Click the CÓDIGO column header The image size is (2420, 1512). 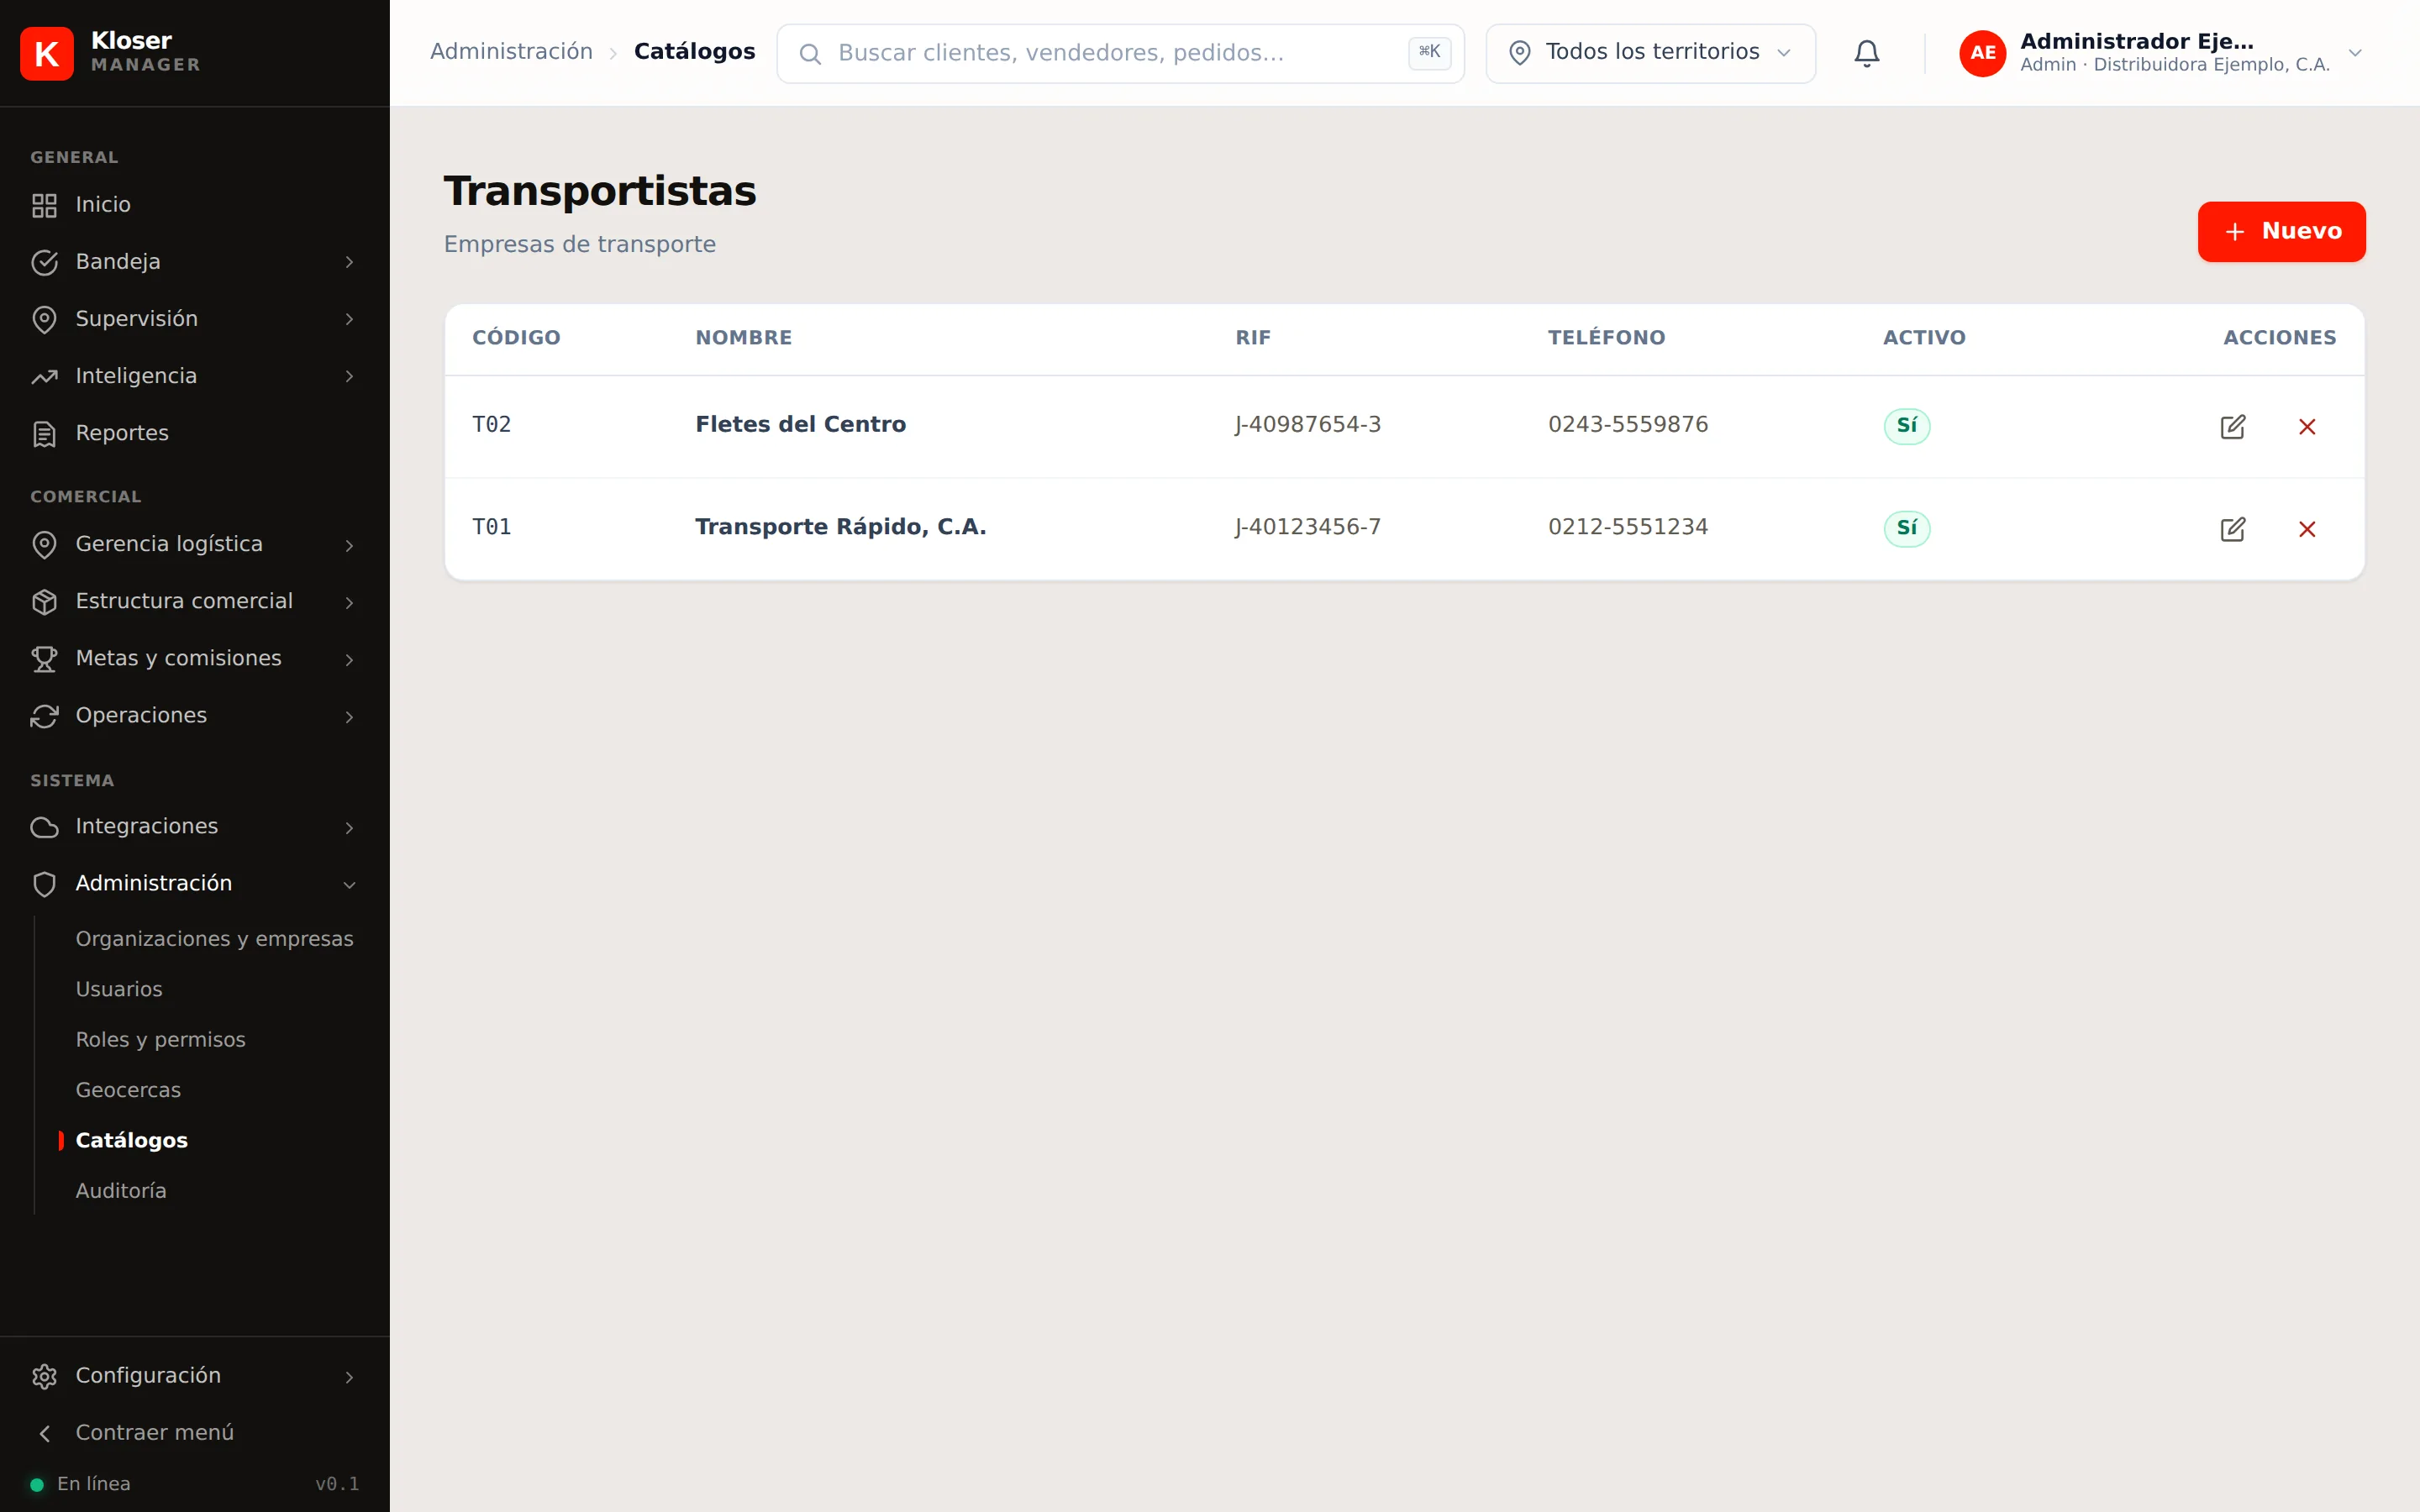click(x=516, y=338)
